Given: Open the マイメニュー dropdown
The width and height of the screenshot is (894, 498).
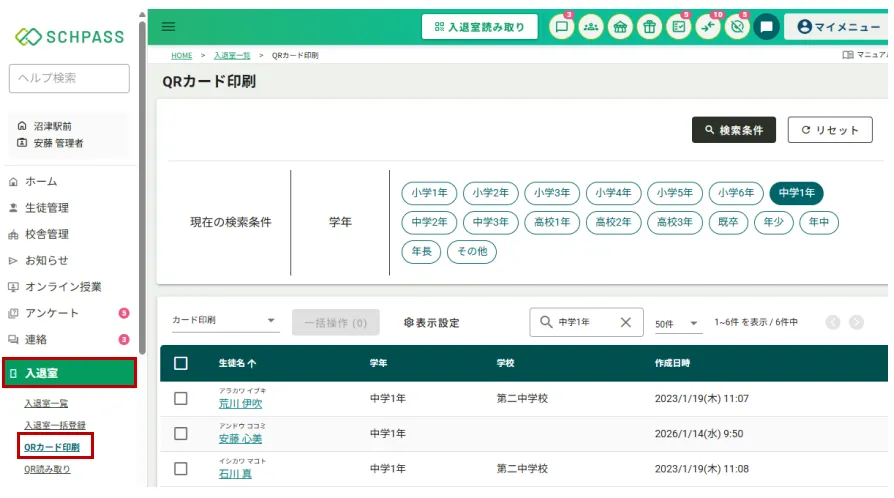Looking at the screenshot, I should click(x=836, y=27).
